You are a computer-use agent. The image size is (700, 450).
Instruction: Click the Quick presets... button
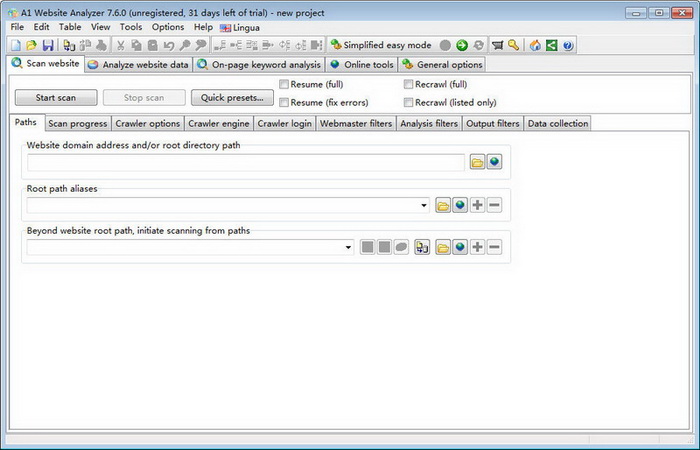coord(232,98)
